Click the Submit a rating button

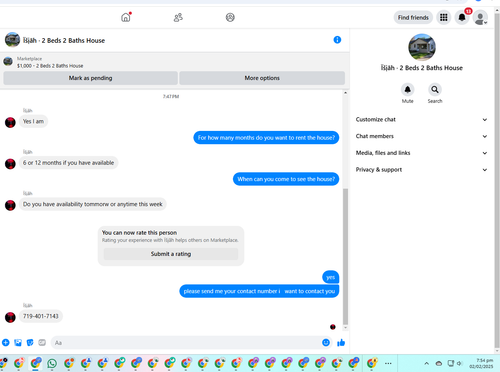[171, 254]
